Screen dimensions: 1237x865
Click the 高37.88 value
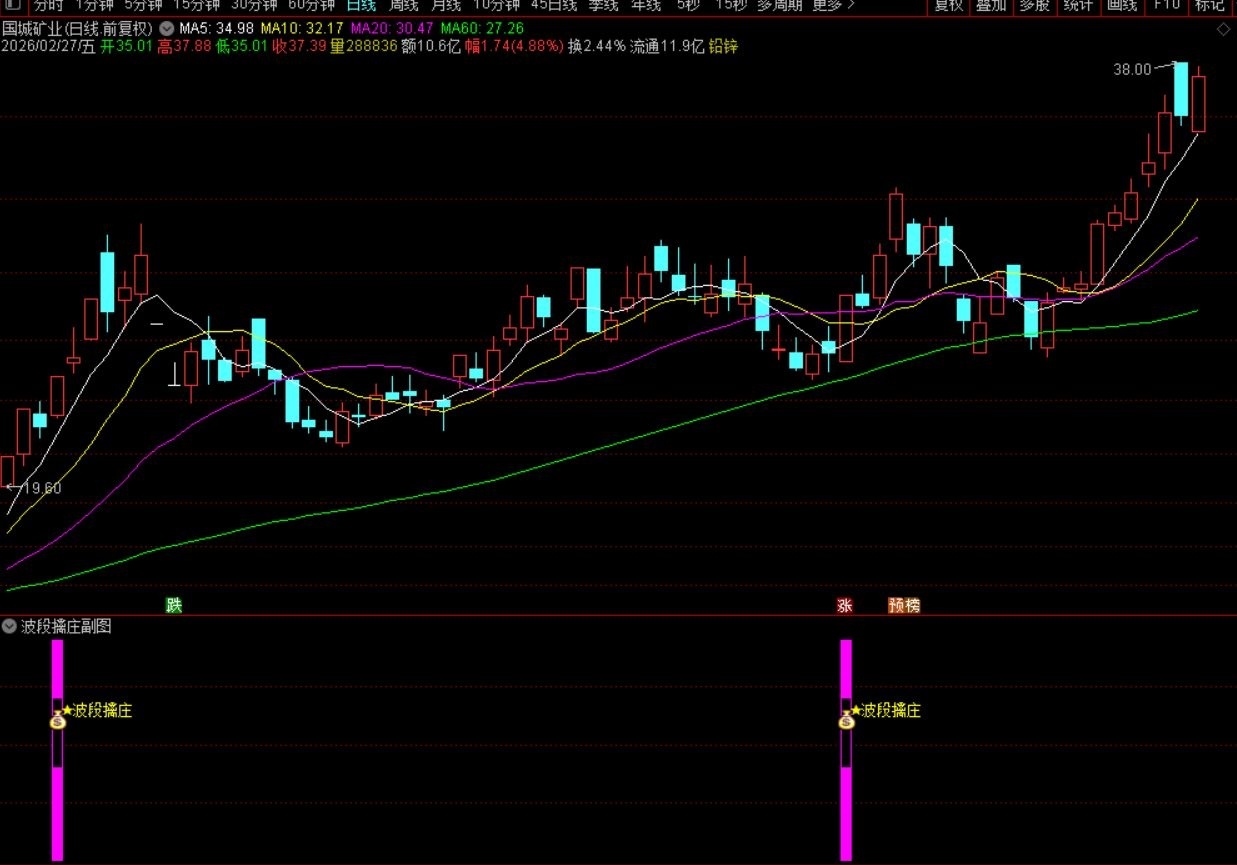point(184,46)
